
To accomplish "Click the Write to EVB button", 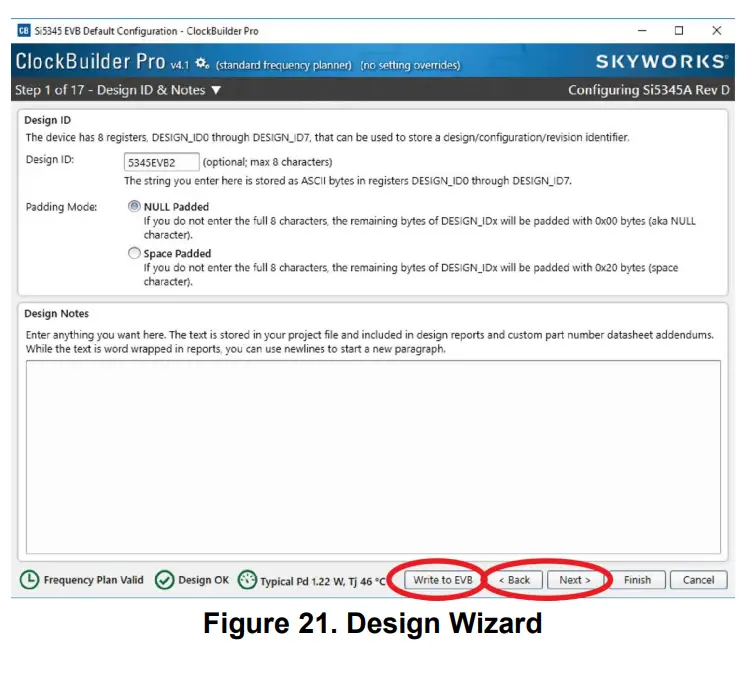I will (x=443, y=580).
